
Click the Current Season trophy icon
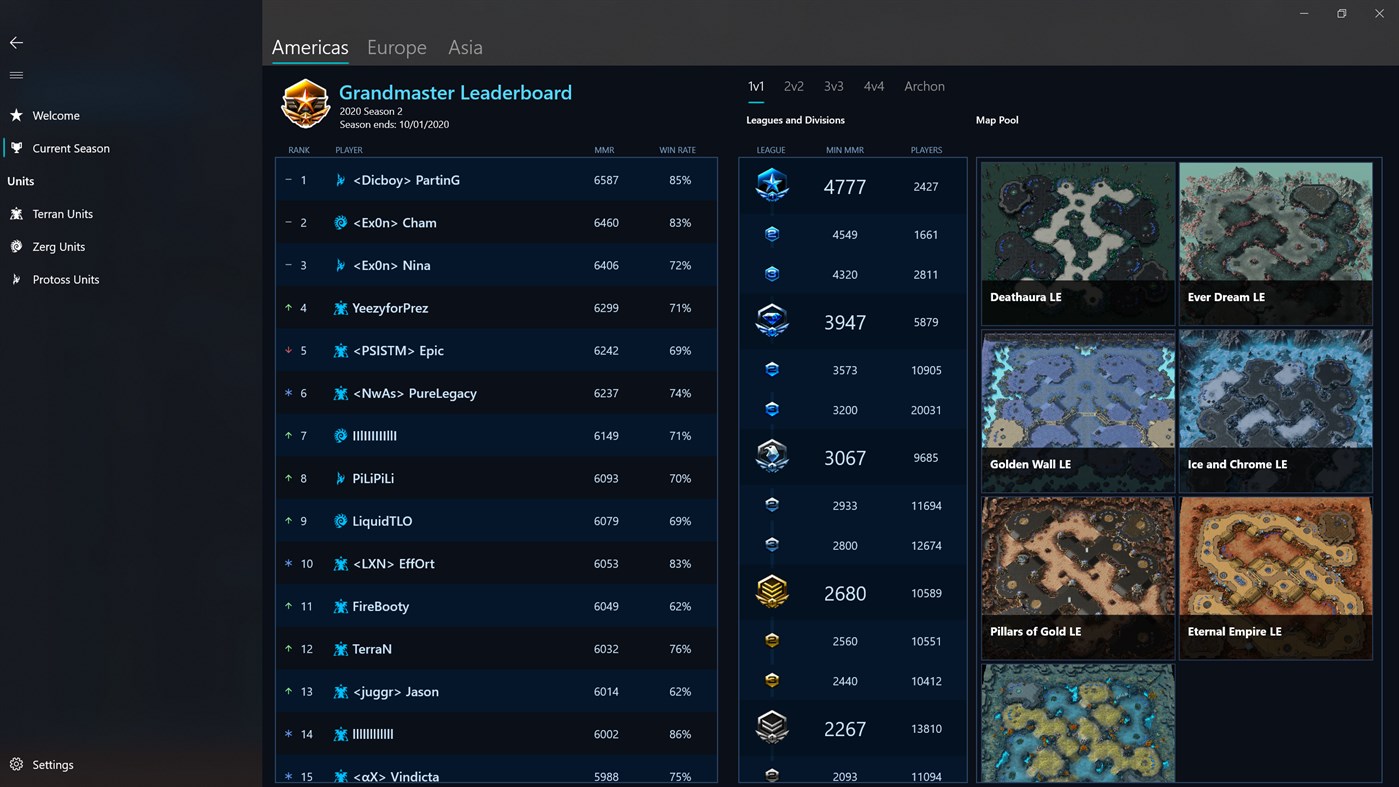pos(16,148)
